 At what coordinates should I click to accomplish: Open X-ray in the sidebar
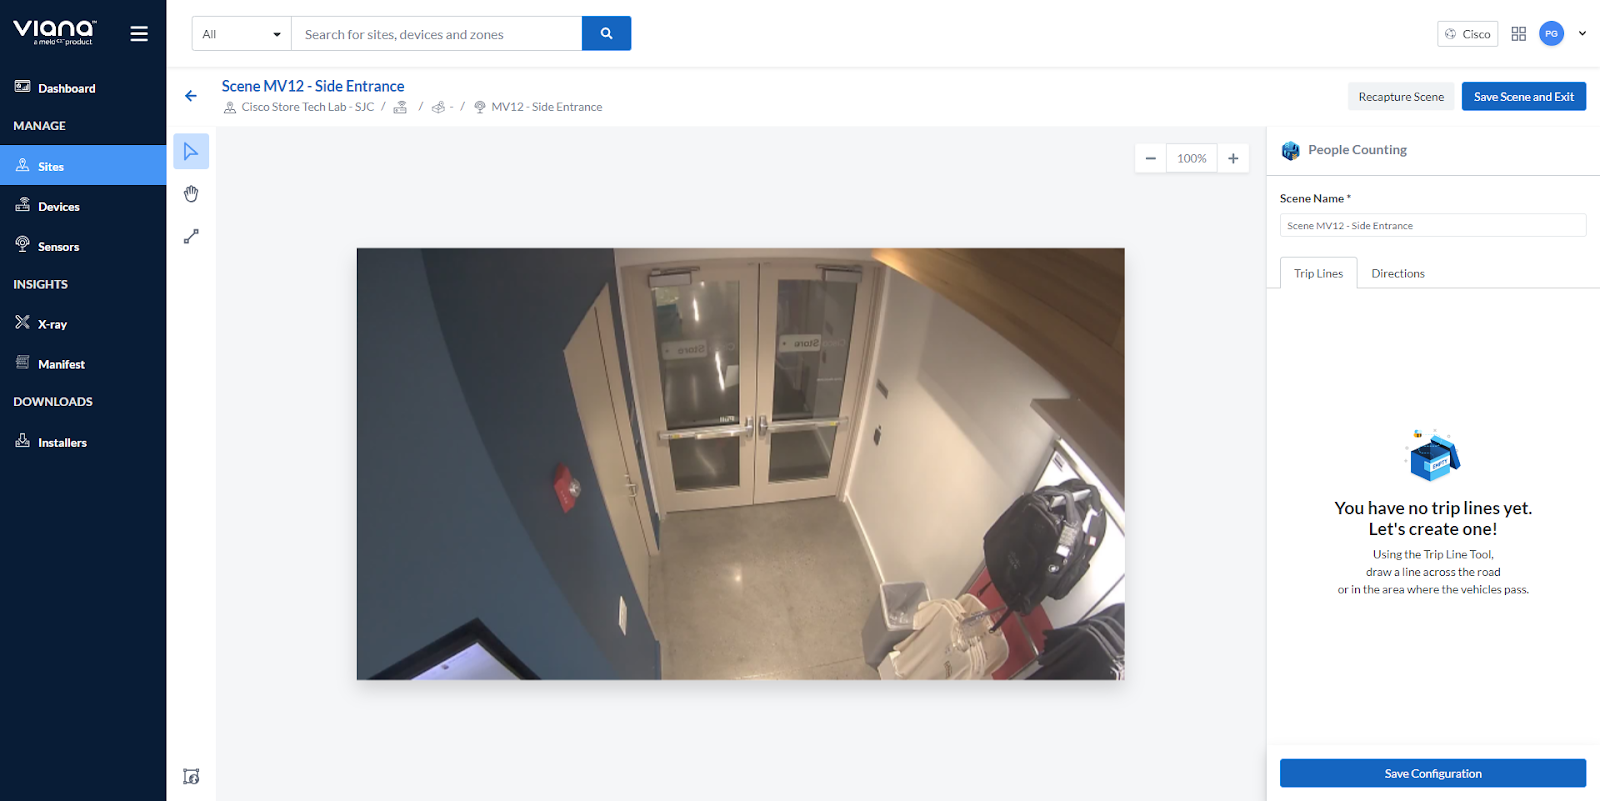[x=52, y=324]
